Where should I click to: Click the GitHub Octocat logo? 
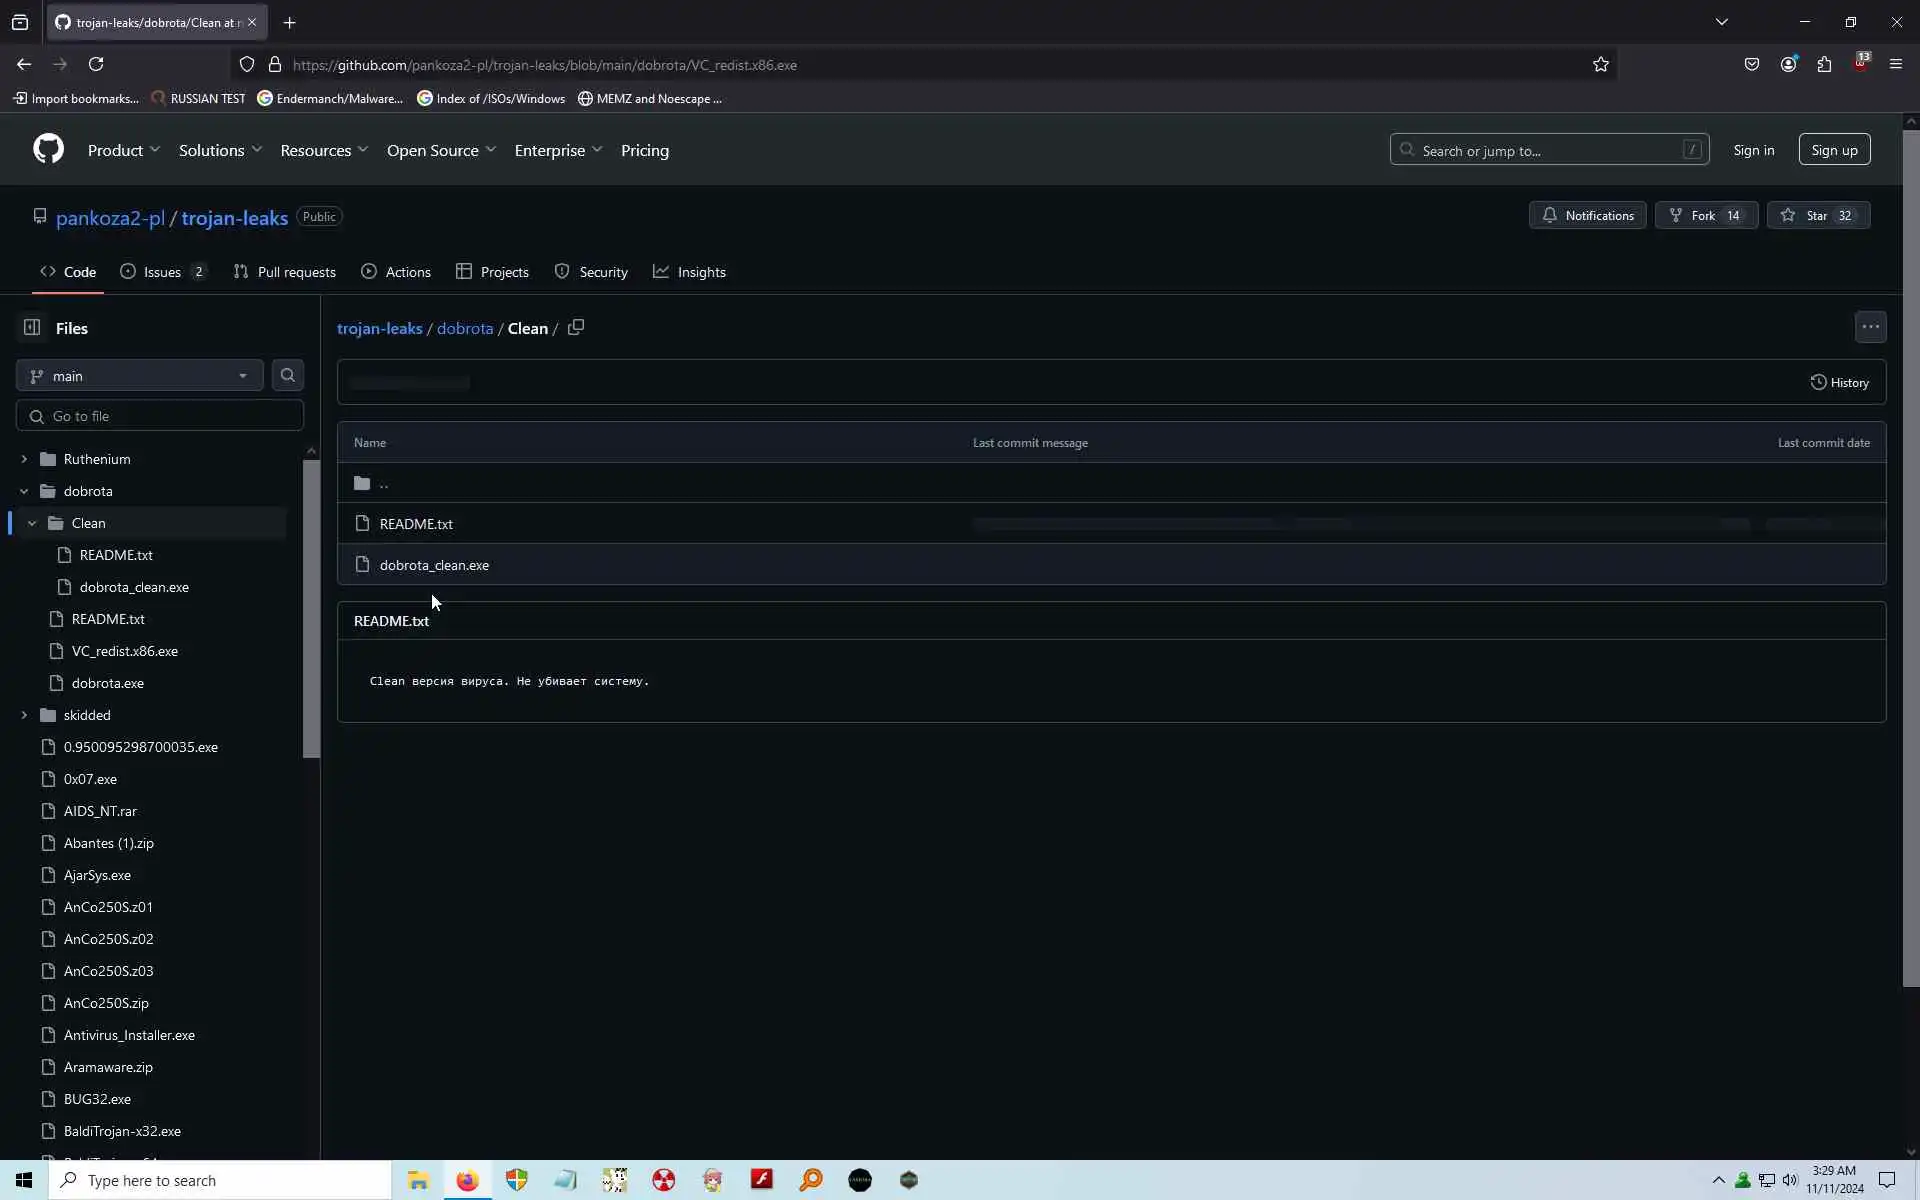coord(48,150)
